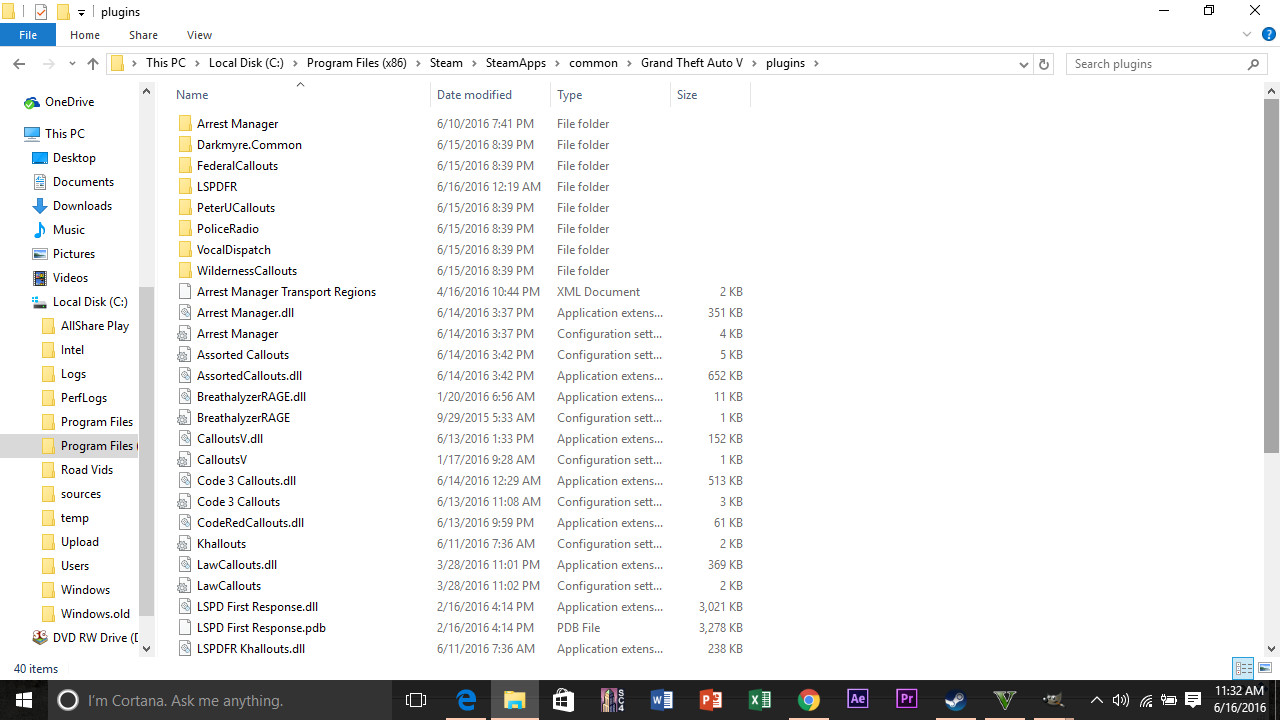Switch to Grand Theft Auto V taskbar icon
The image size is (1280, 720).
pos(1004,700)
